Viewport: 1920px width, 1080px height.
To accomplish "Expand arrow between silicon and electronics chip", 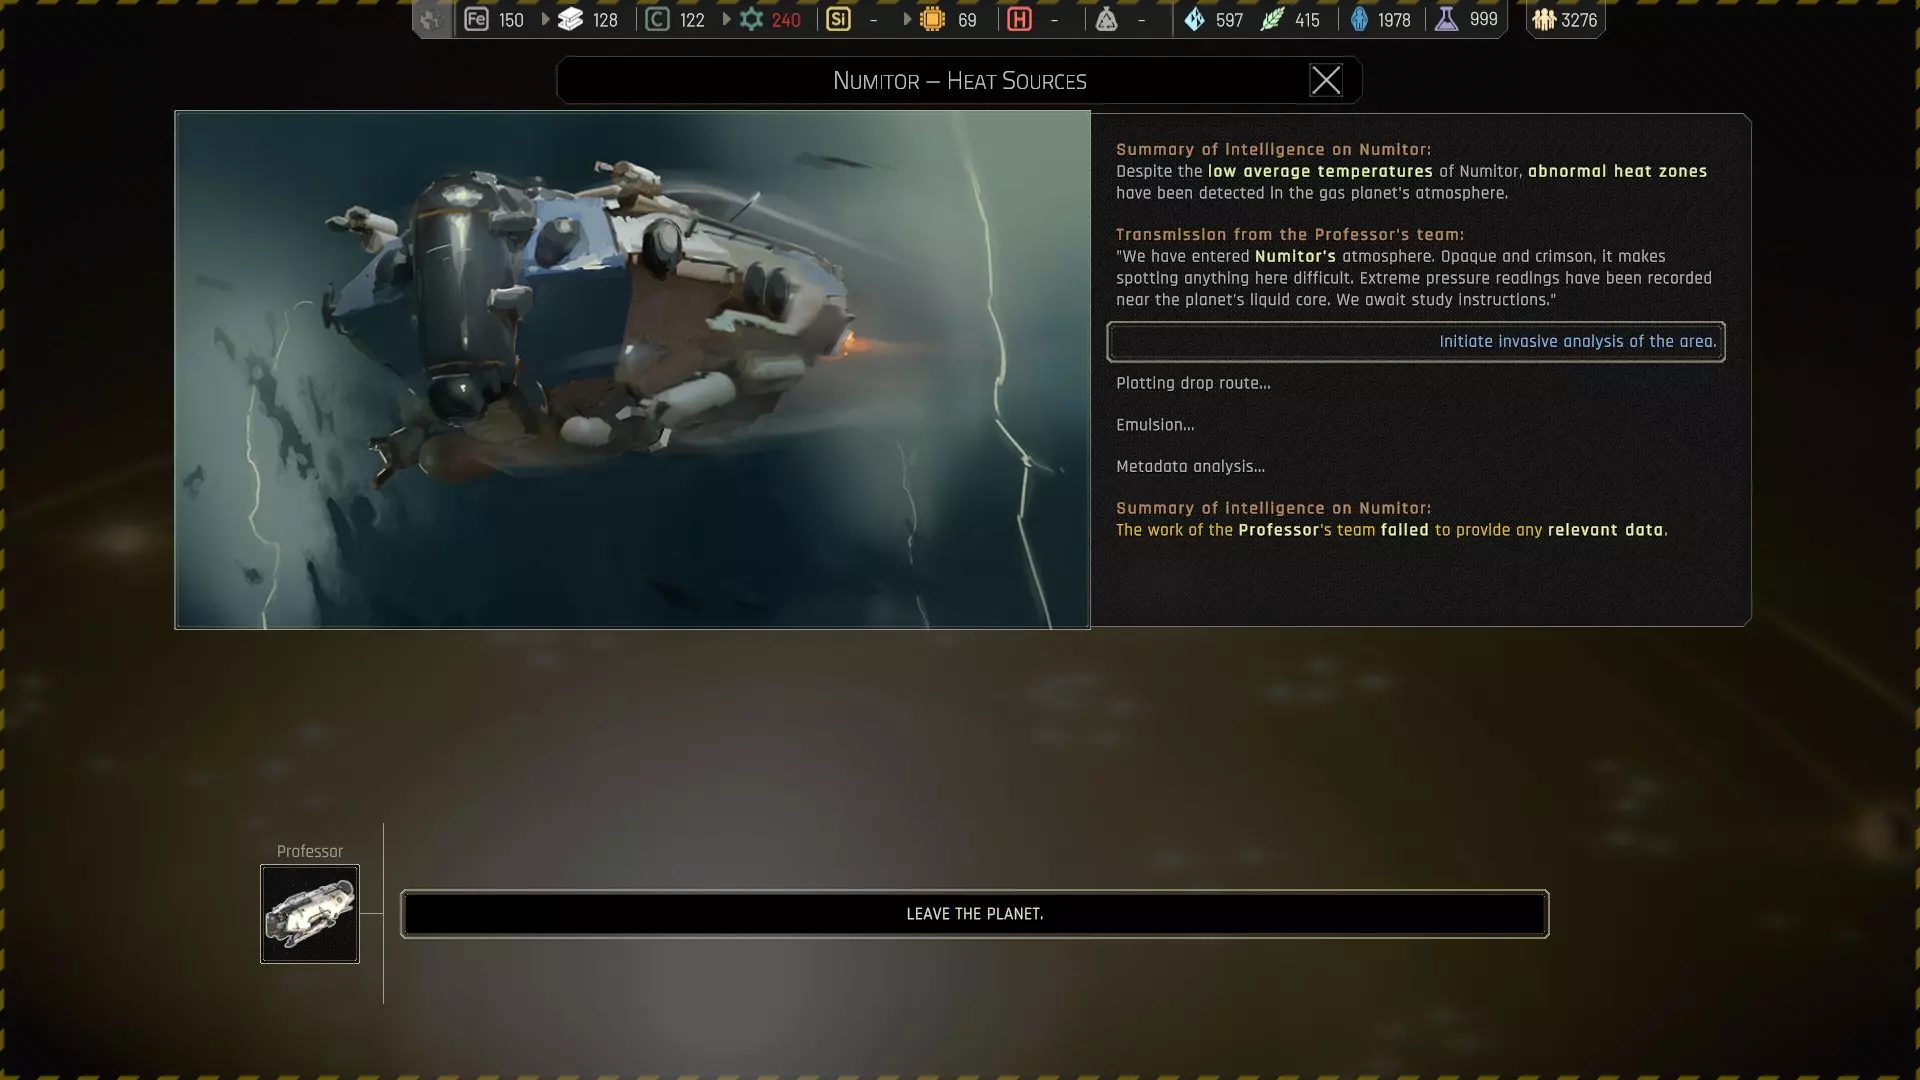I will click(907, 19).
